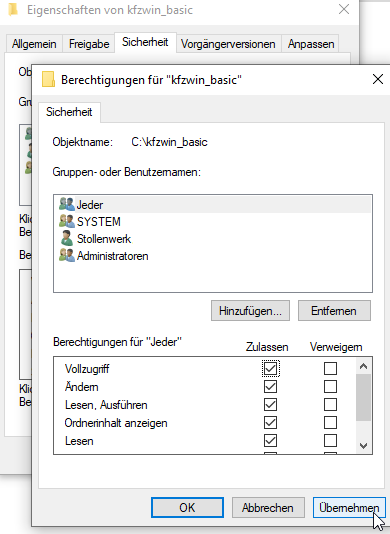This screenshot has width=390, height=534.
Task: Click the Vollzugriff permission label
Action: [87, 368]
